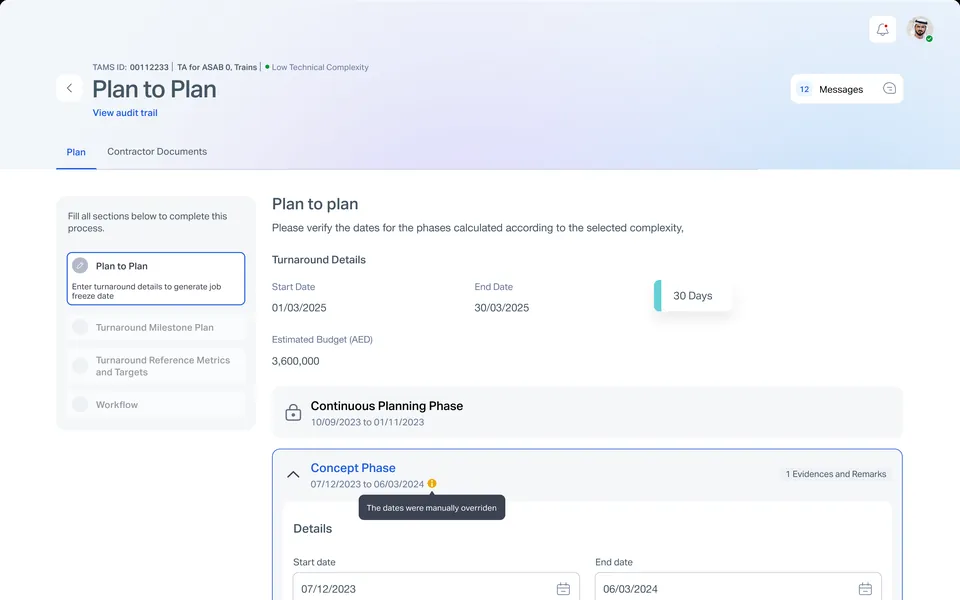
Task: Click the pencil icon on Plan to Plan step
Action: (x=80, y=266)
